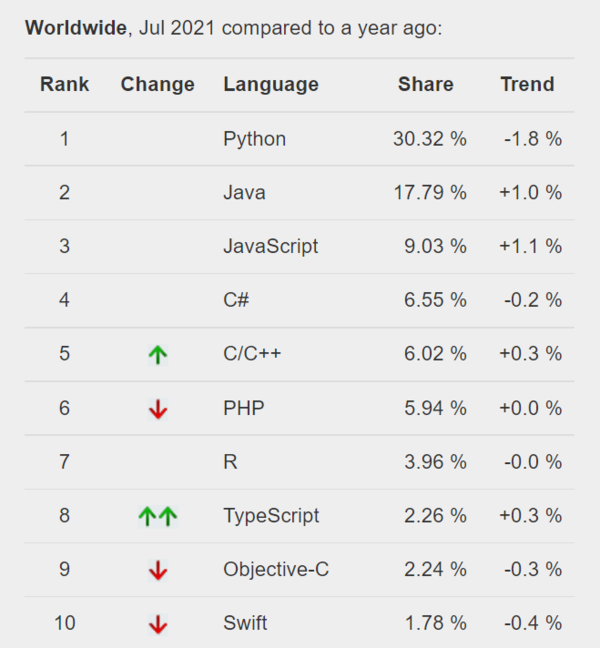Click the Share column header
This screenshot has height=648, width=600.
click(425, 84)
